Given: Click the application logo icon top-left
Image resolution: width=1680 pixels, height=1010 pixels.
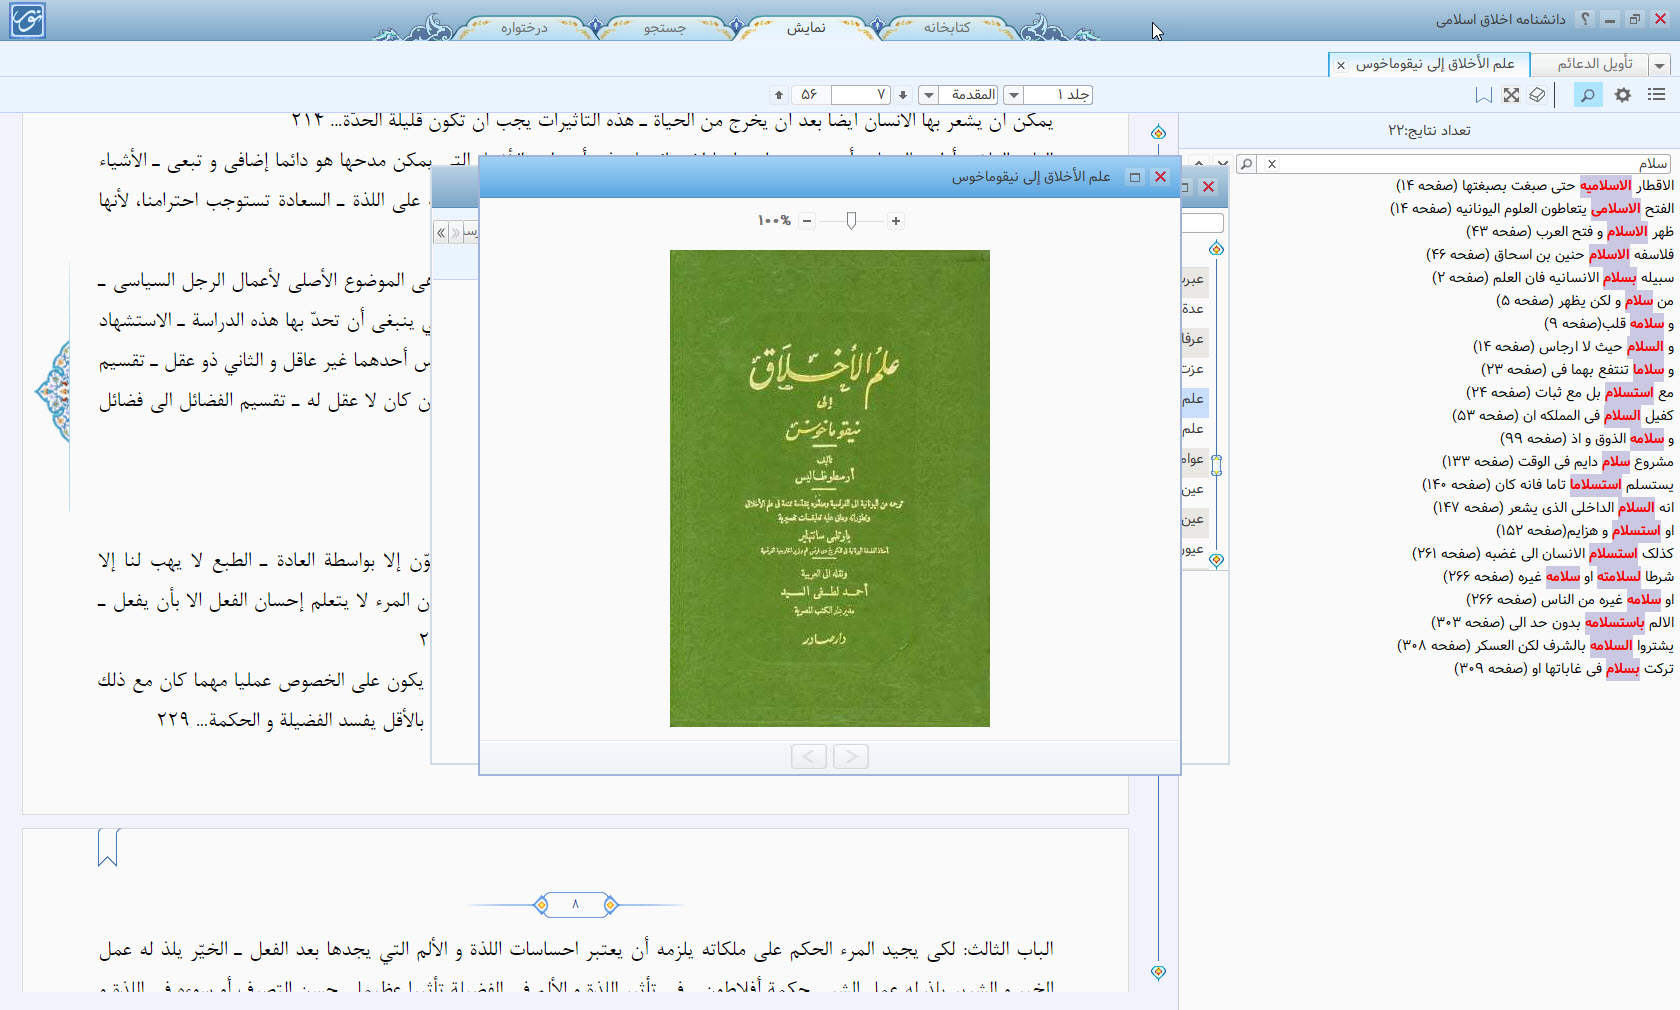Looking at the screenshot, I should pyautogui.click(x=27, y=20).
